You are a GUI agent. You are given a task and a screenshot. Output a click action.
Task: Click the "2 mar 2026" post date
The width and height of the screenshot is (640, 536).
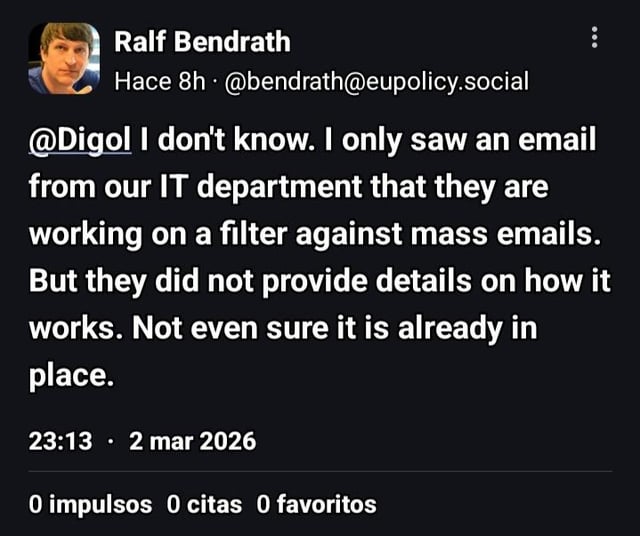click(193, 440)
